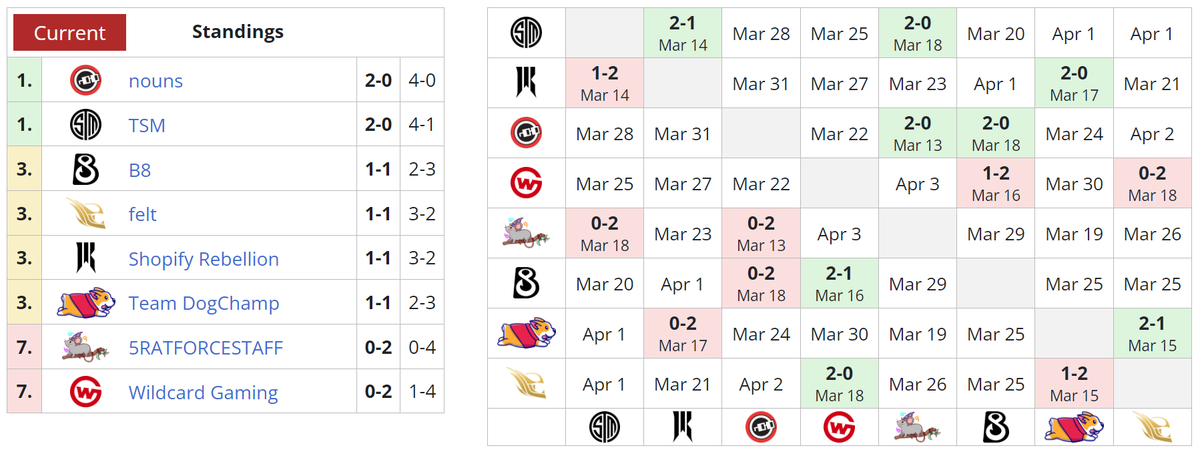This screenshot has width=1200, height=452.
Task: Click Shopify Rebellion logo in standings
Action: click(84, 259)
